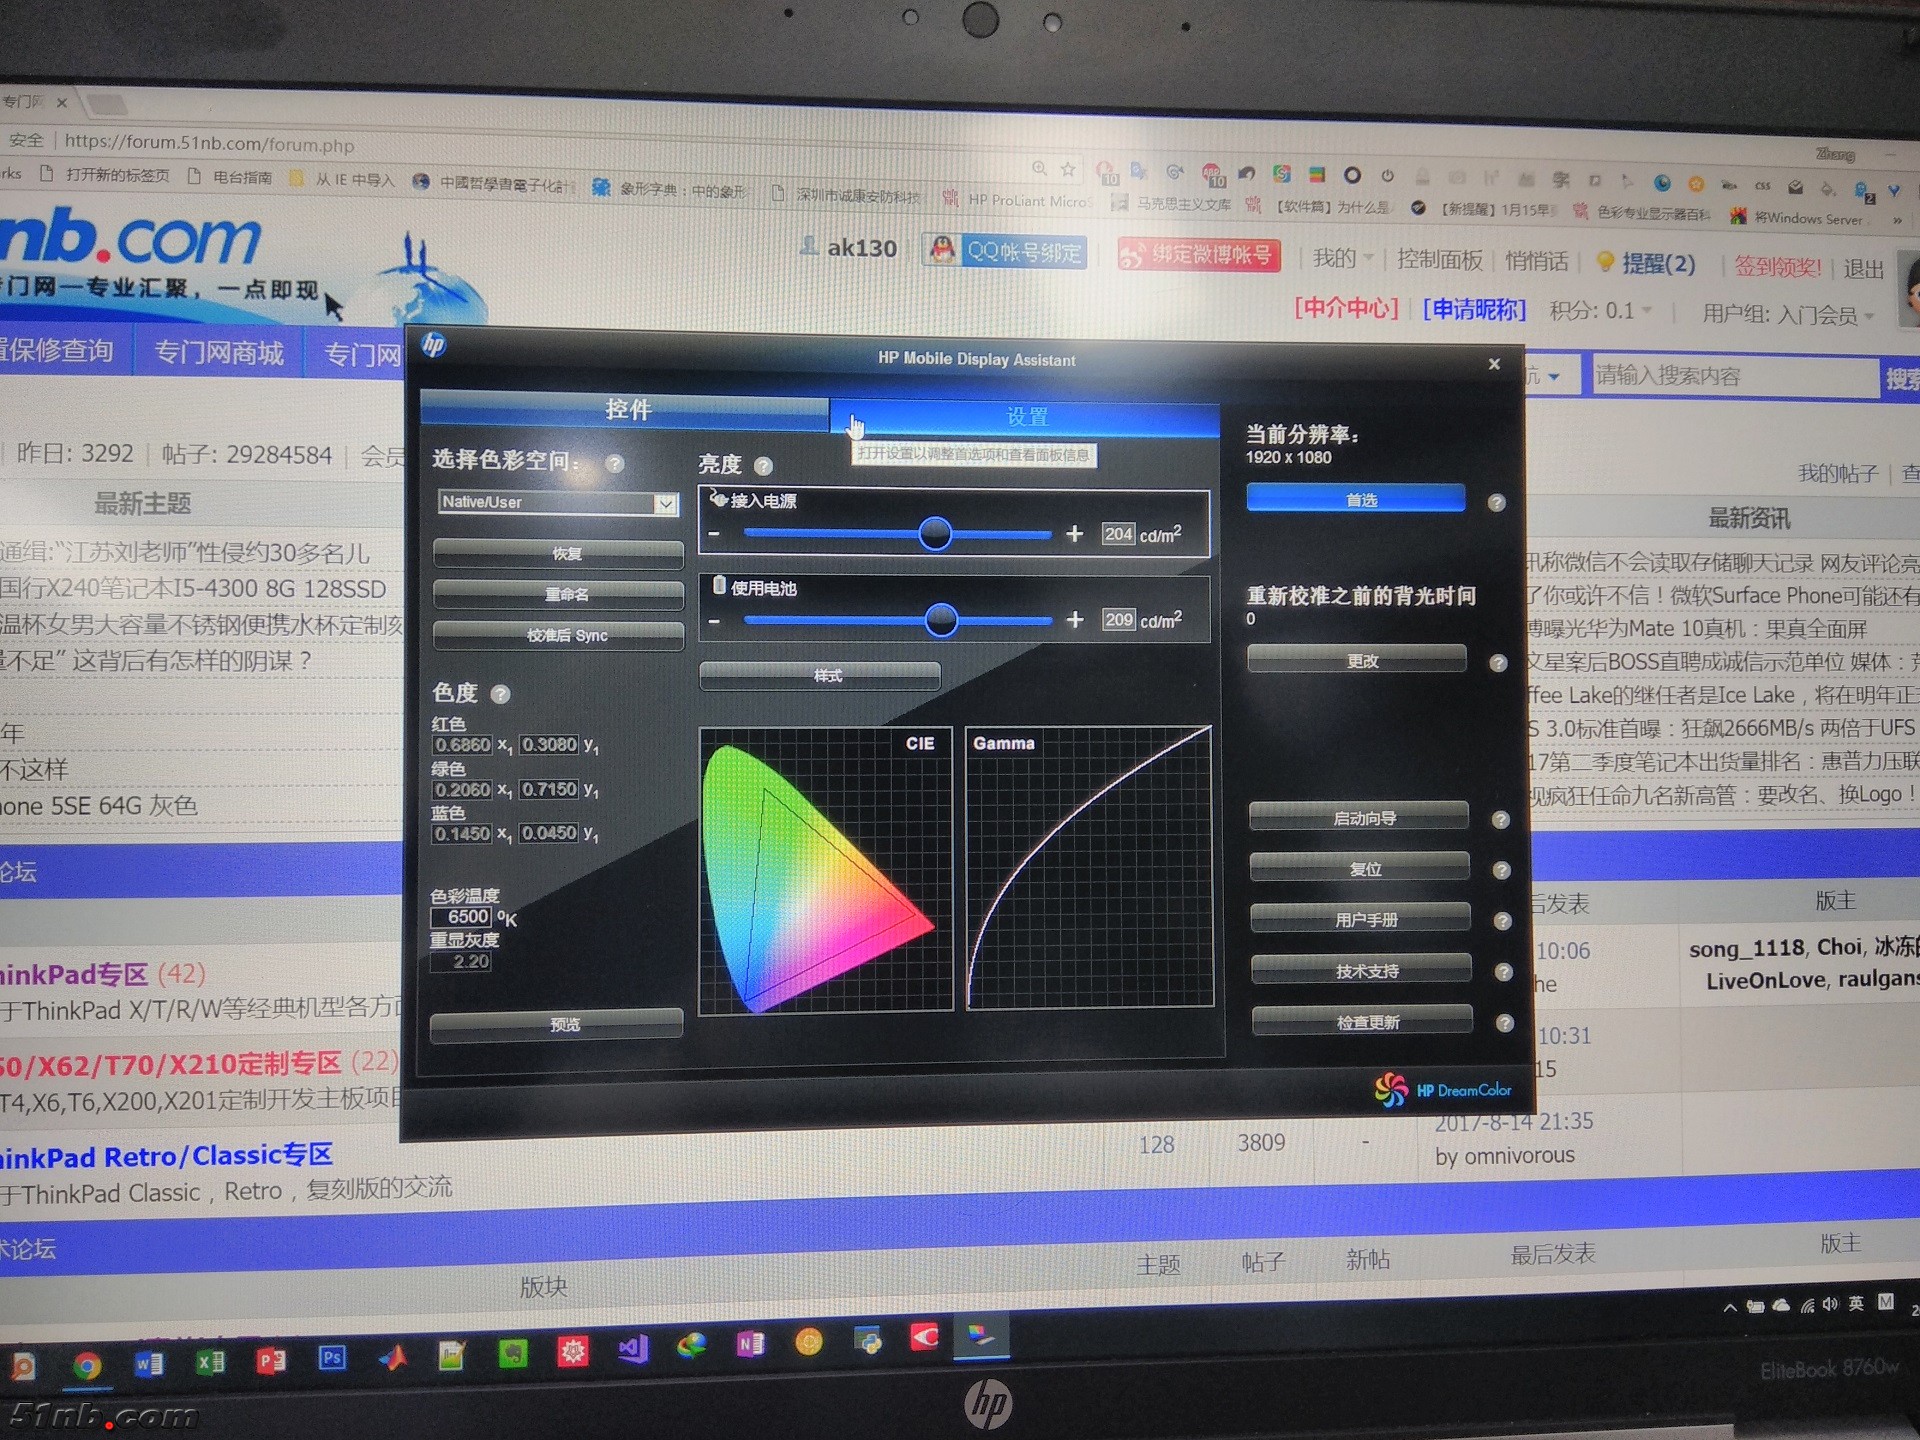The width and height of the screenshot is (1920, 1440).
Task: Open Excel from the taskbar
Action: click(210, 1361)
